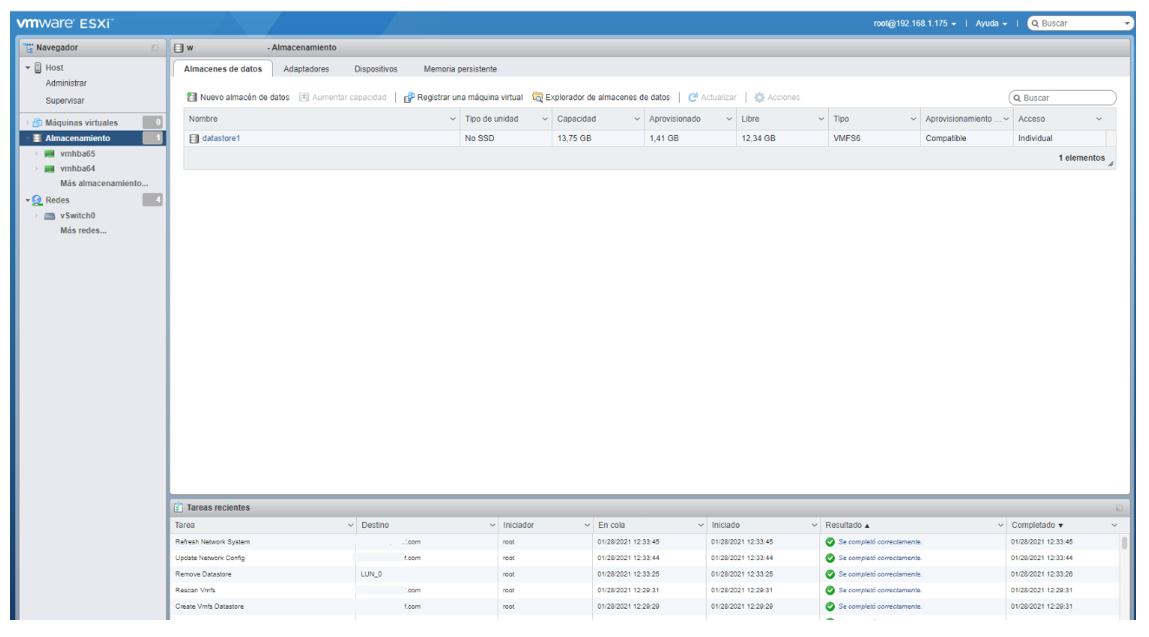Click Nuevo almacén de datos button

(238, 97)
